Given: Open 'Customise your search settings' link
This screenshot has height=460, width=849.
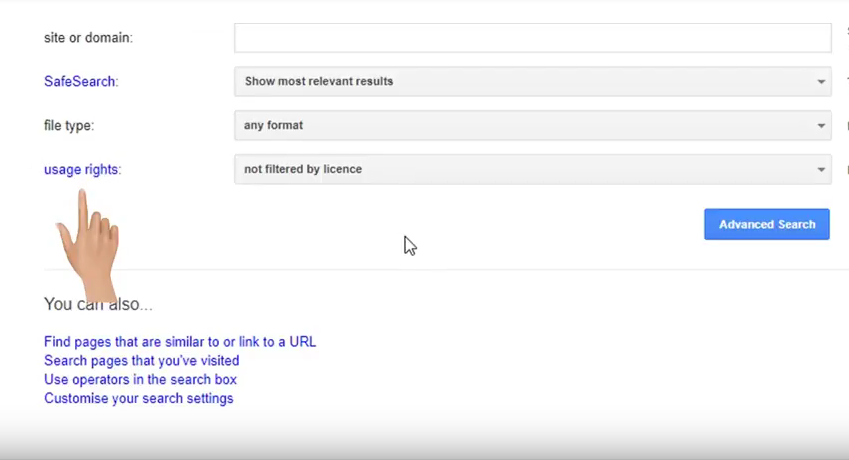Looking at the screenshot, I should click(x=139, y=399).
